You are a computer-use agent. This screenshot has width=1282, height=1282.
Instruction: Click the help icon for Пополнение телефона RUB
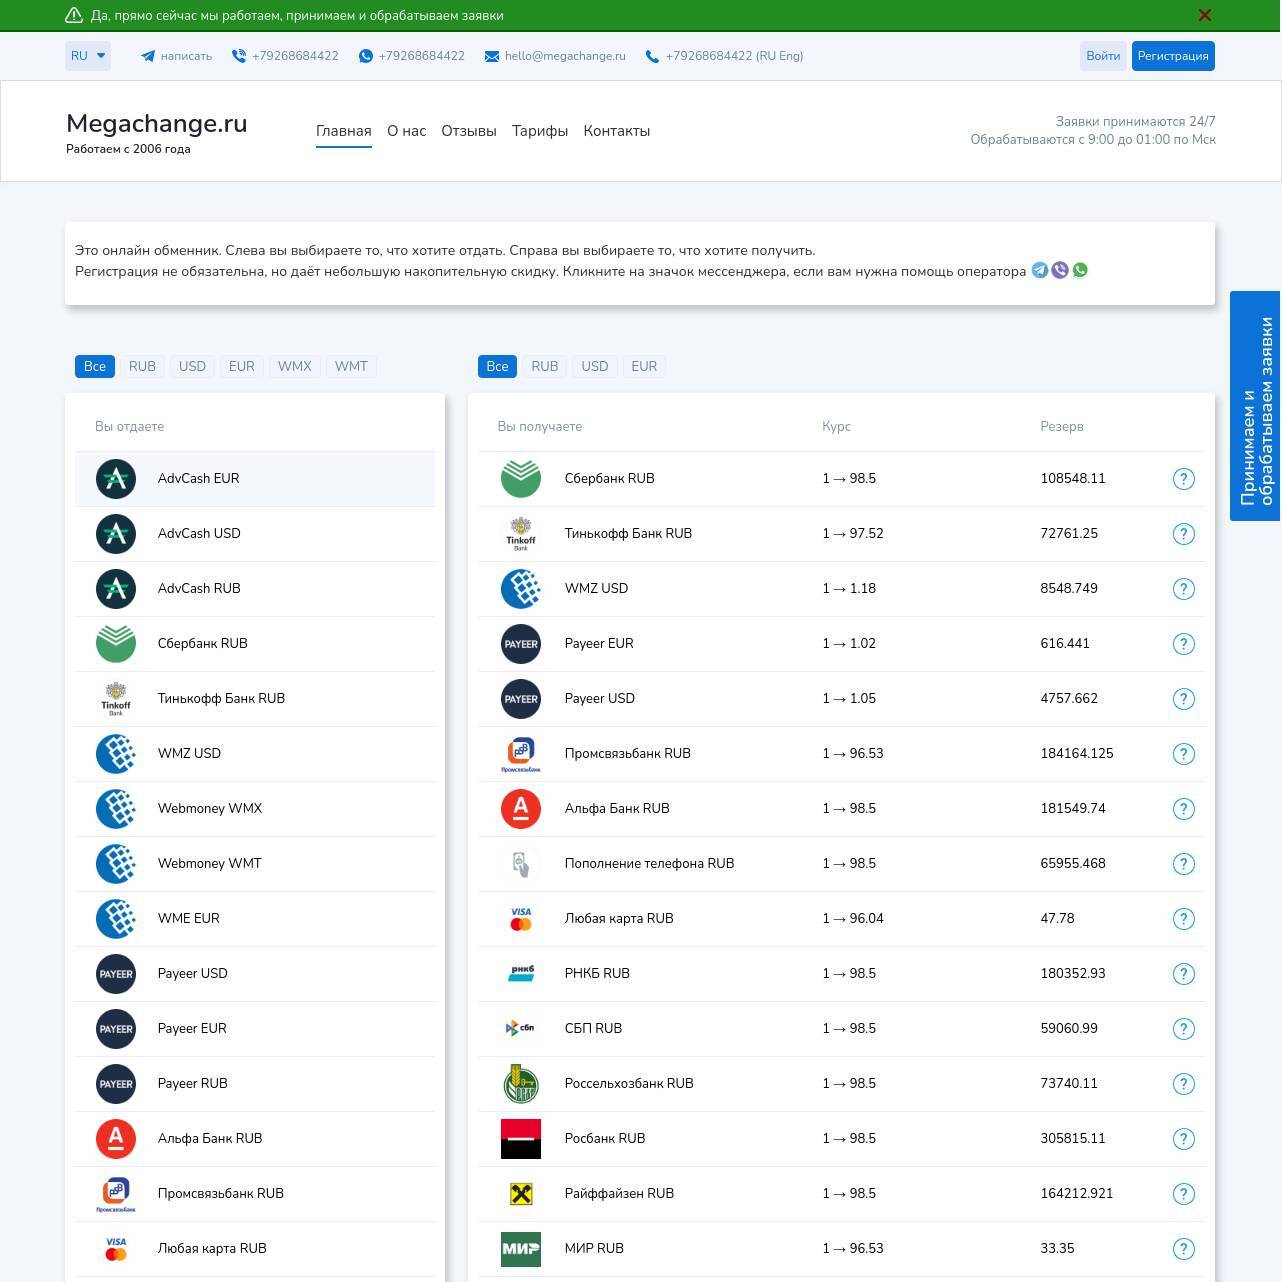tap(1183, 864)
